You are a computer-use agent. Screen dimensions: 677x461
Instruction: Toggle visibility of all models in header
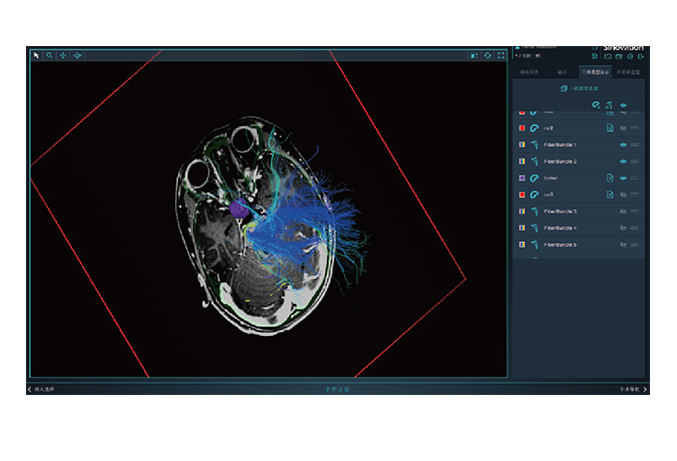coord(624,103)
